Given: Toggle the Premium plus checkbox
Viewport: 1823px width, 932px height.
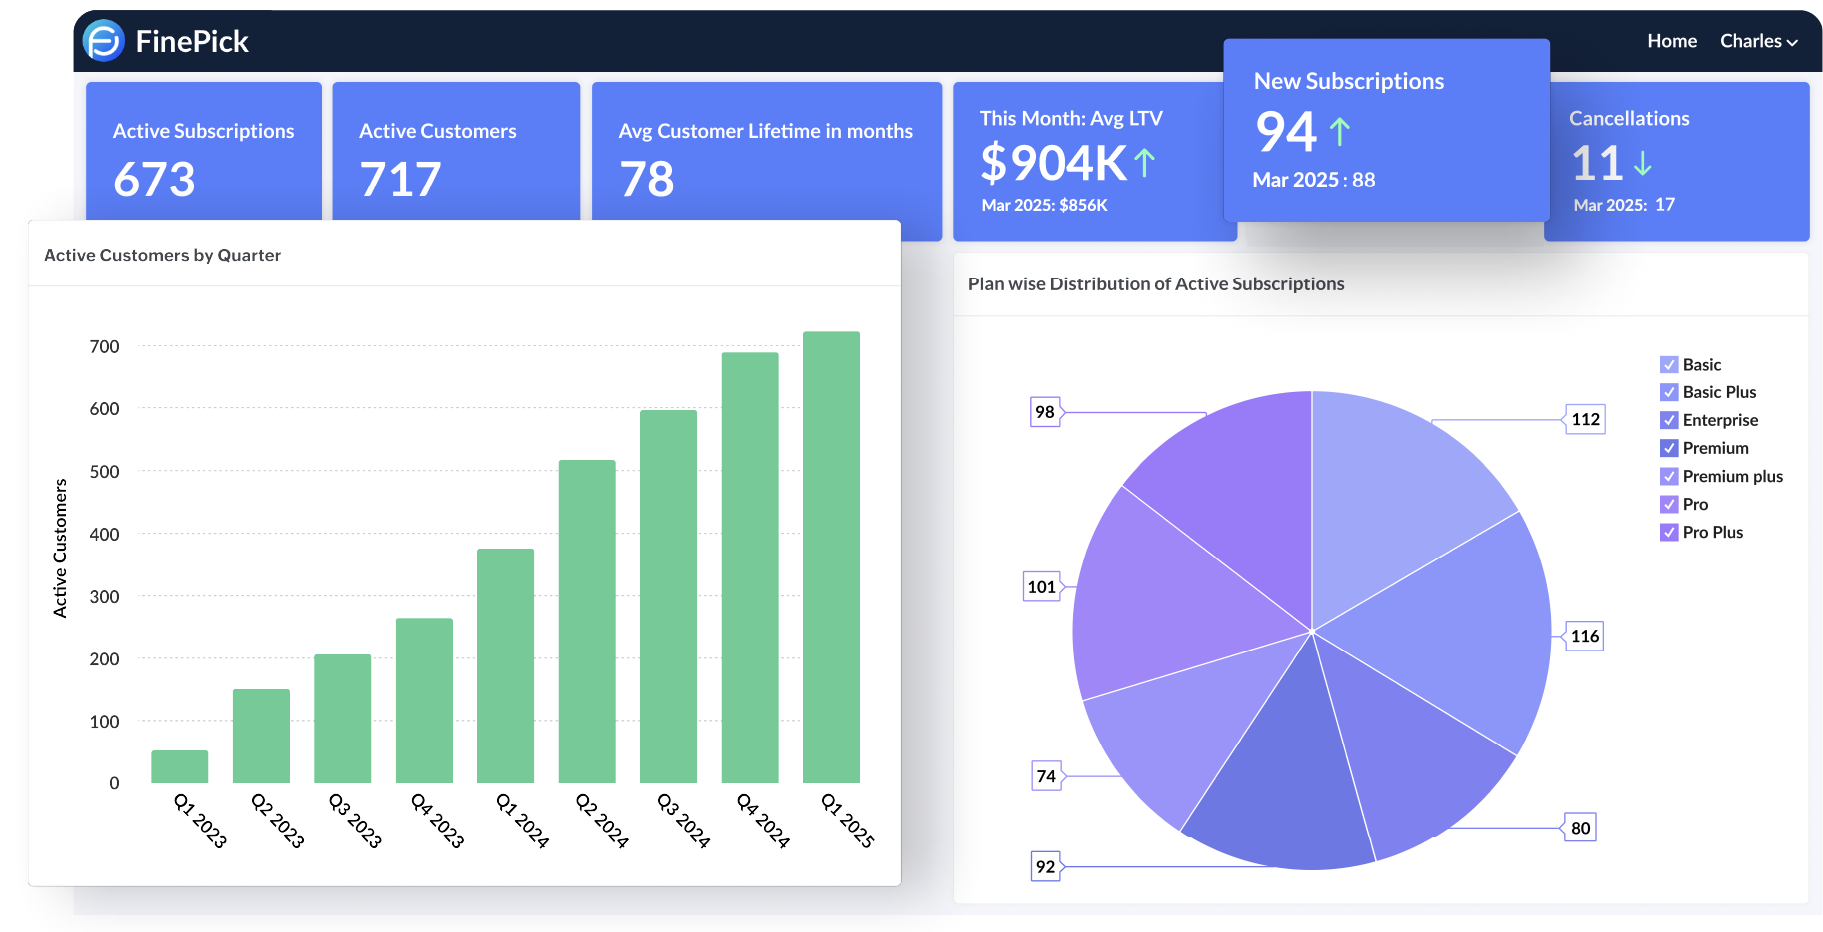Looking at the screenshot, I should click(x=1668, y=476).
